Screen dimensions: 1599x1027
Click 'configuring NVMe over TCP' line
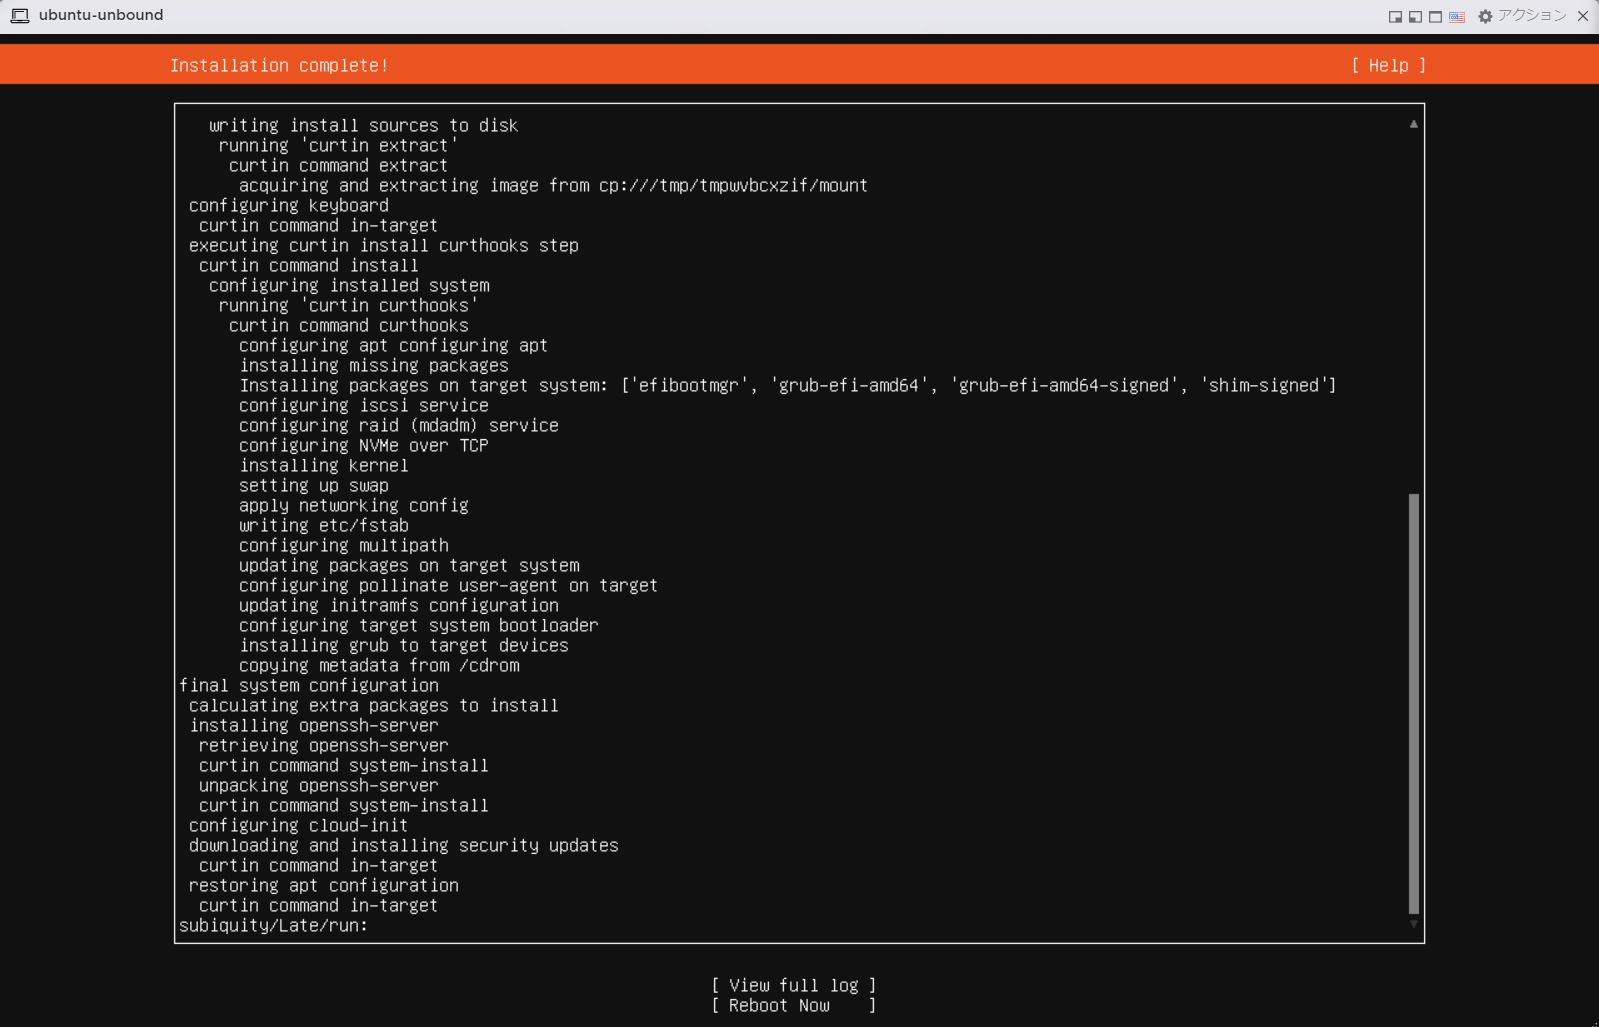pos(364,445)
